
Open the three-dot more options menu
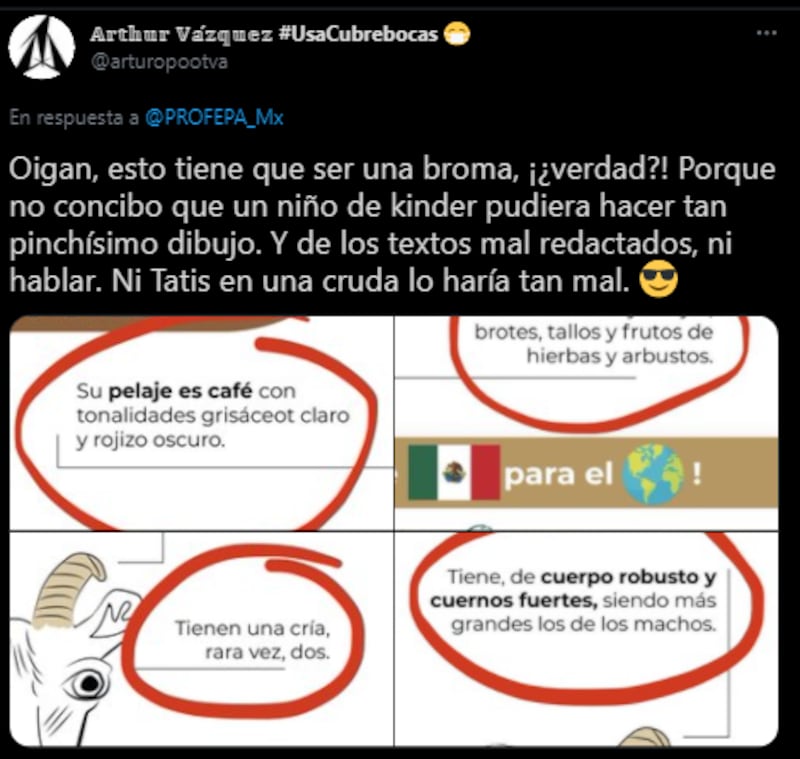(x=766, y=33)
